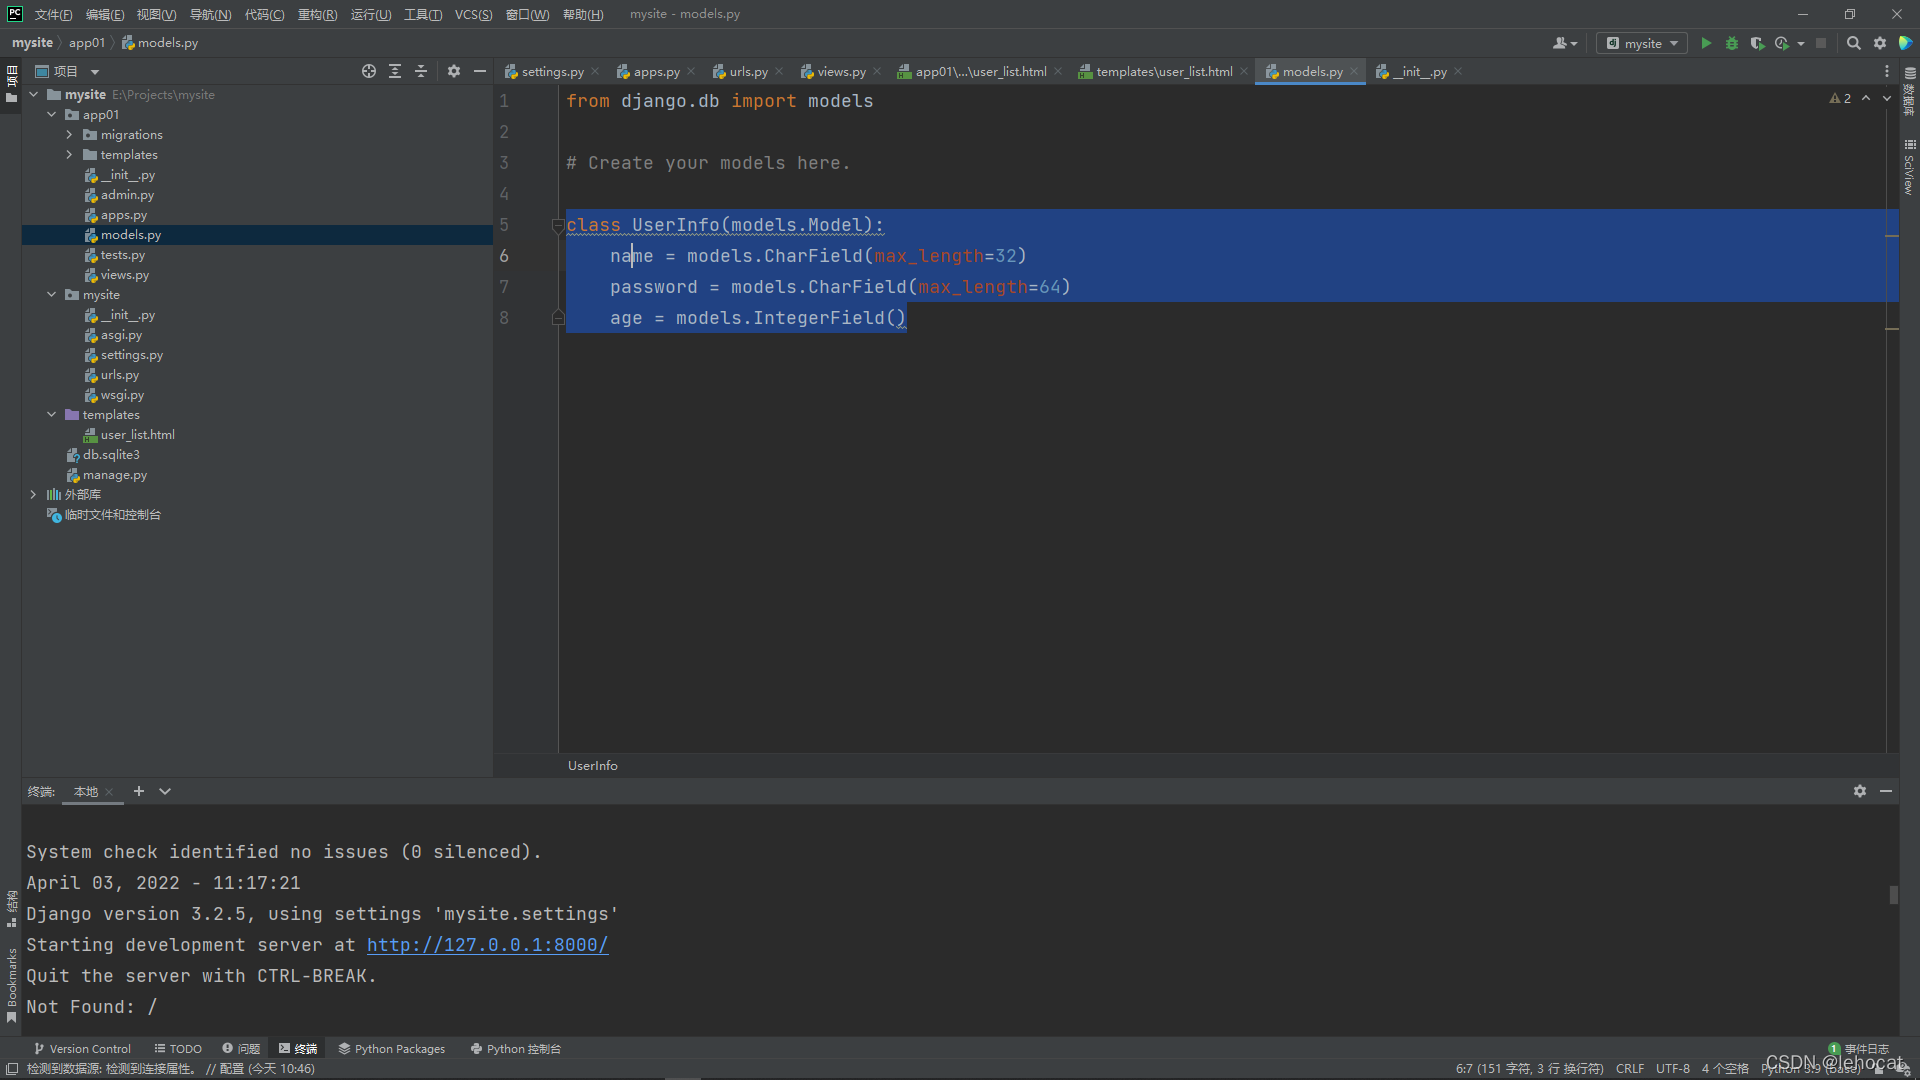This screenshot has height=1080, width=1920.
Task: Open the http://127.0.0.1:8000/ link
Action: (x=487, y=945)
